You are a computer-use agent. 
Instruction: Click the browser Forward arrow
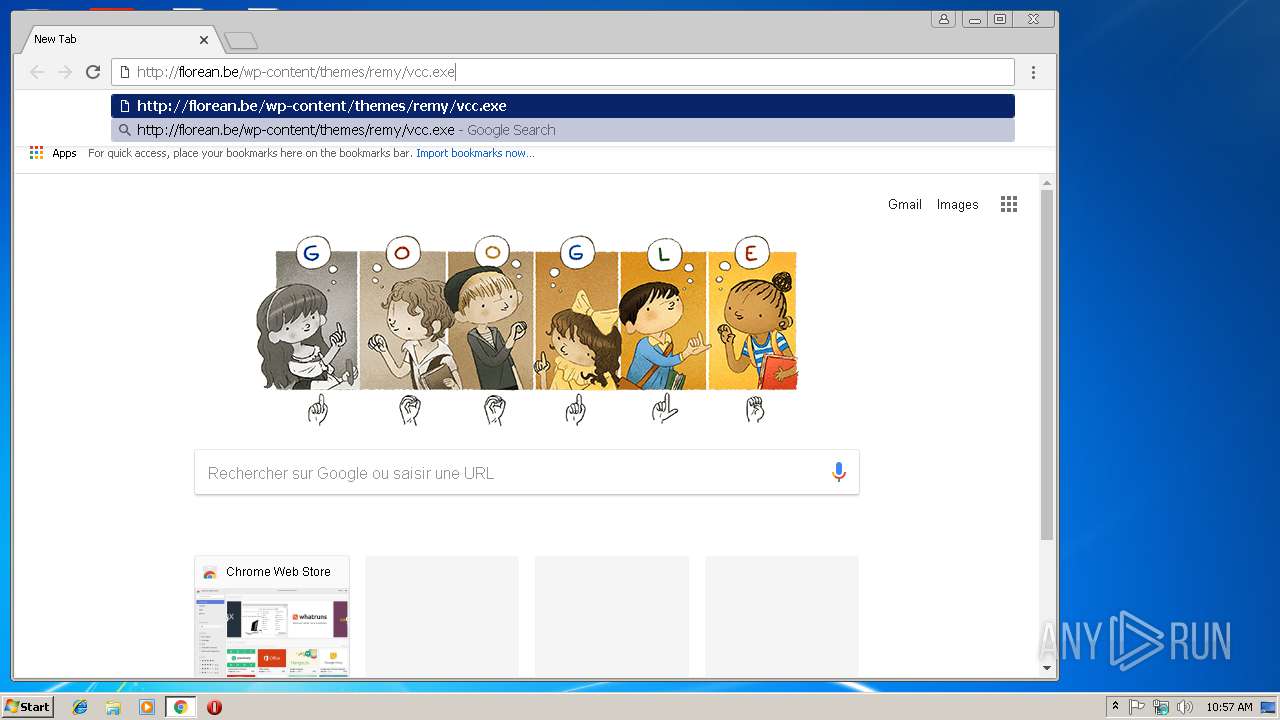coord(65,72)
